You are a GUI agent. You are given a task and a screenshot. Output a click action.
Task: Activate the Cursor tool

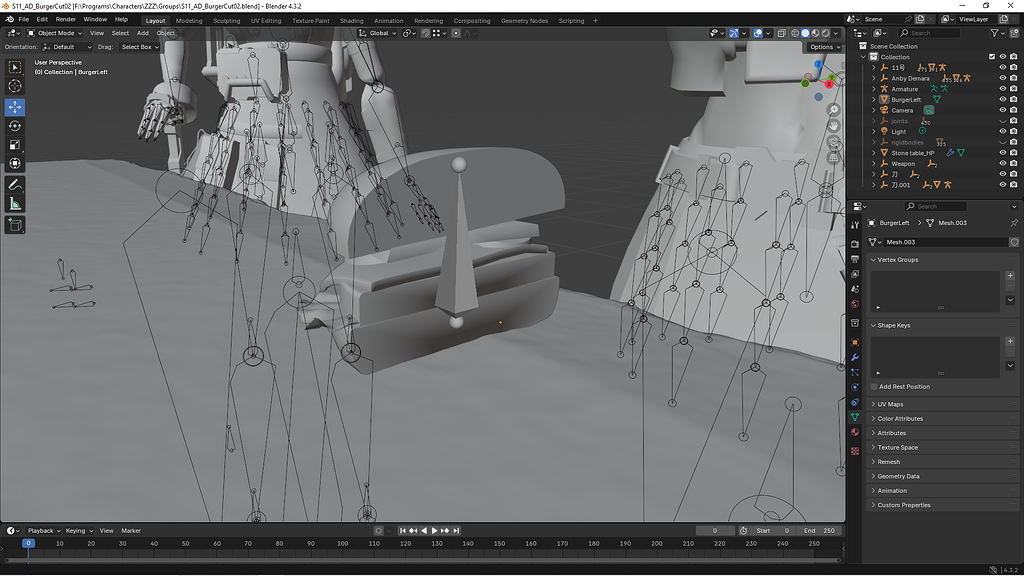[x=15, y=86]
